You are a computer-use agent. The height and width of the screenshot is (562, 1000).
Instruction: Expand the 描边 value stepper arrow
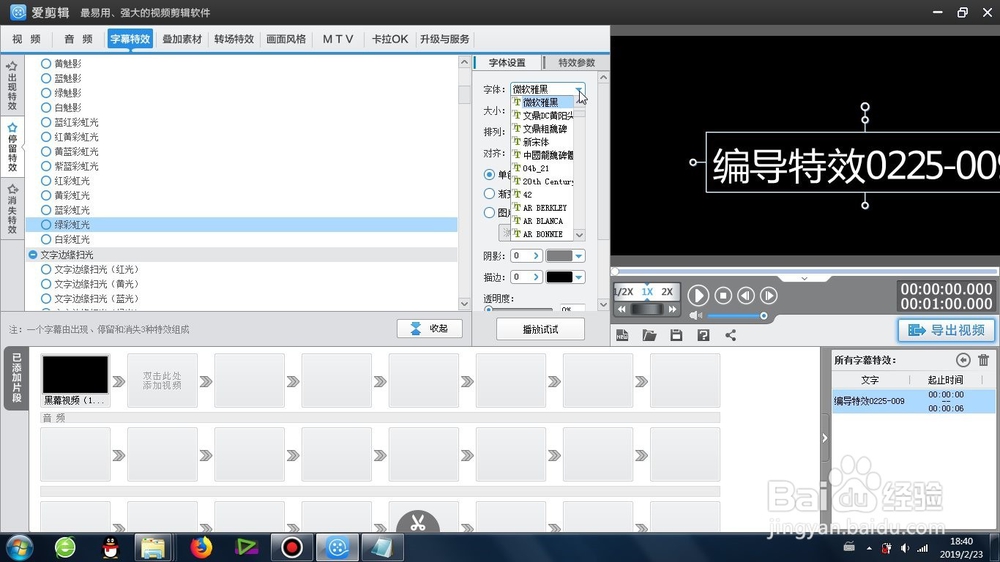[x=536, y=277]
